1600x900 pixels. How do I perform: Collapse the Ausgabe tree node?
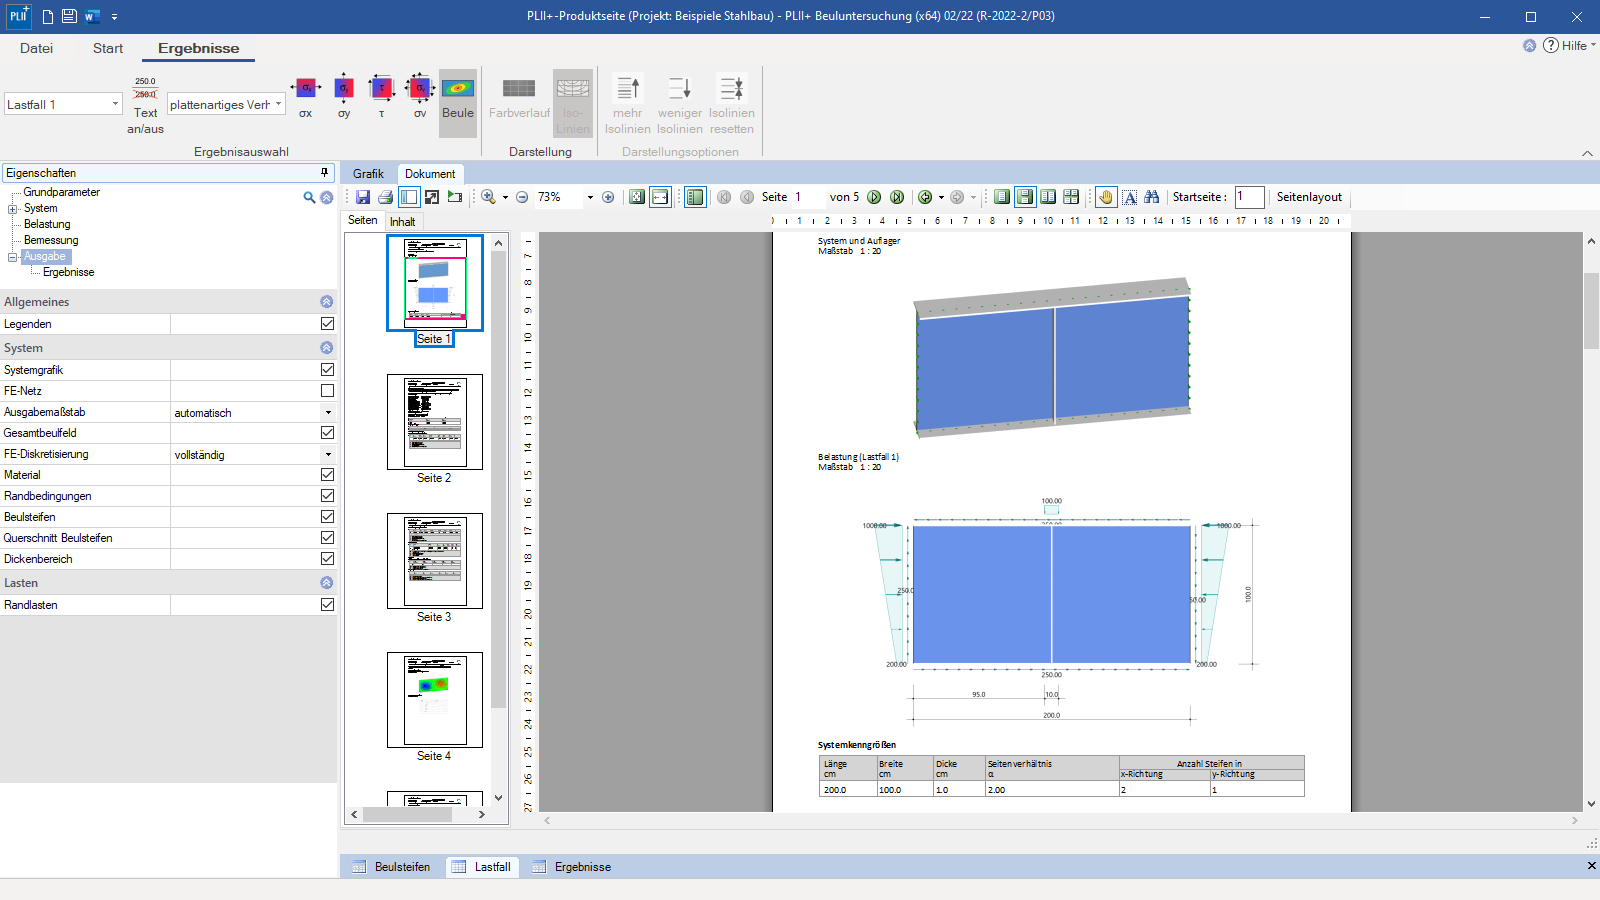[x=13, y=257]
